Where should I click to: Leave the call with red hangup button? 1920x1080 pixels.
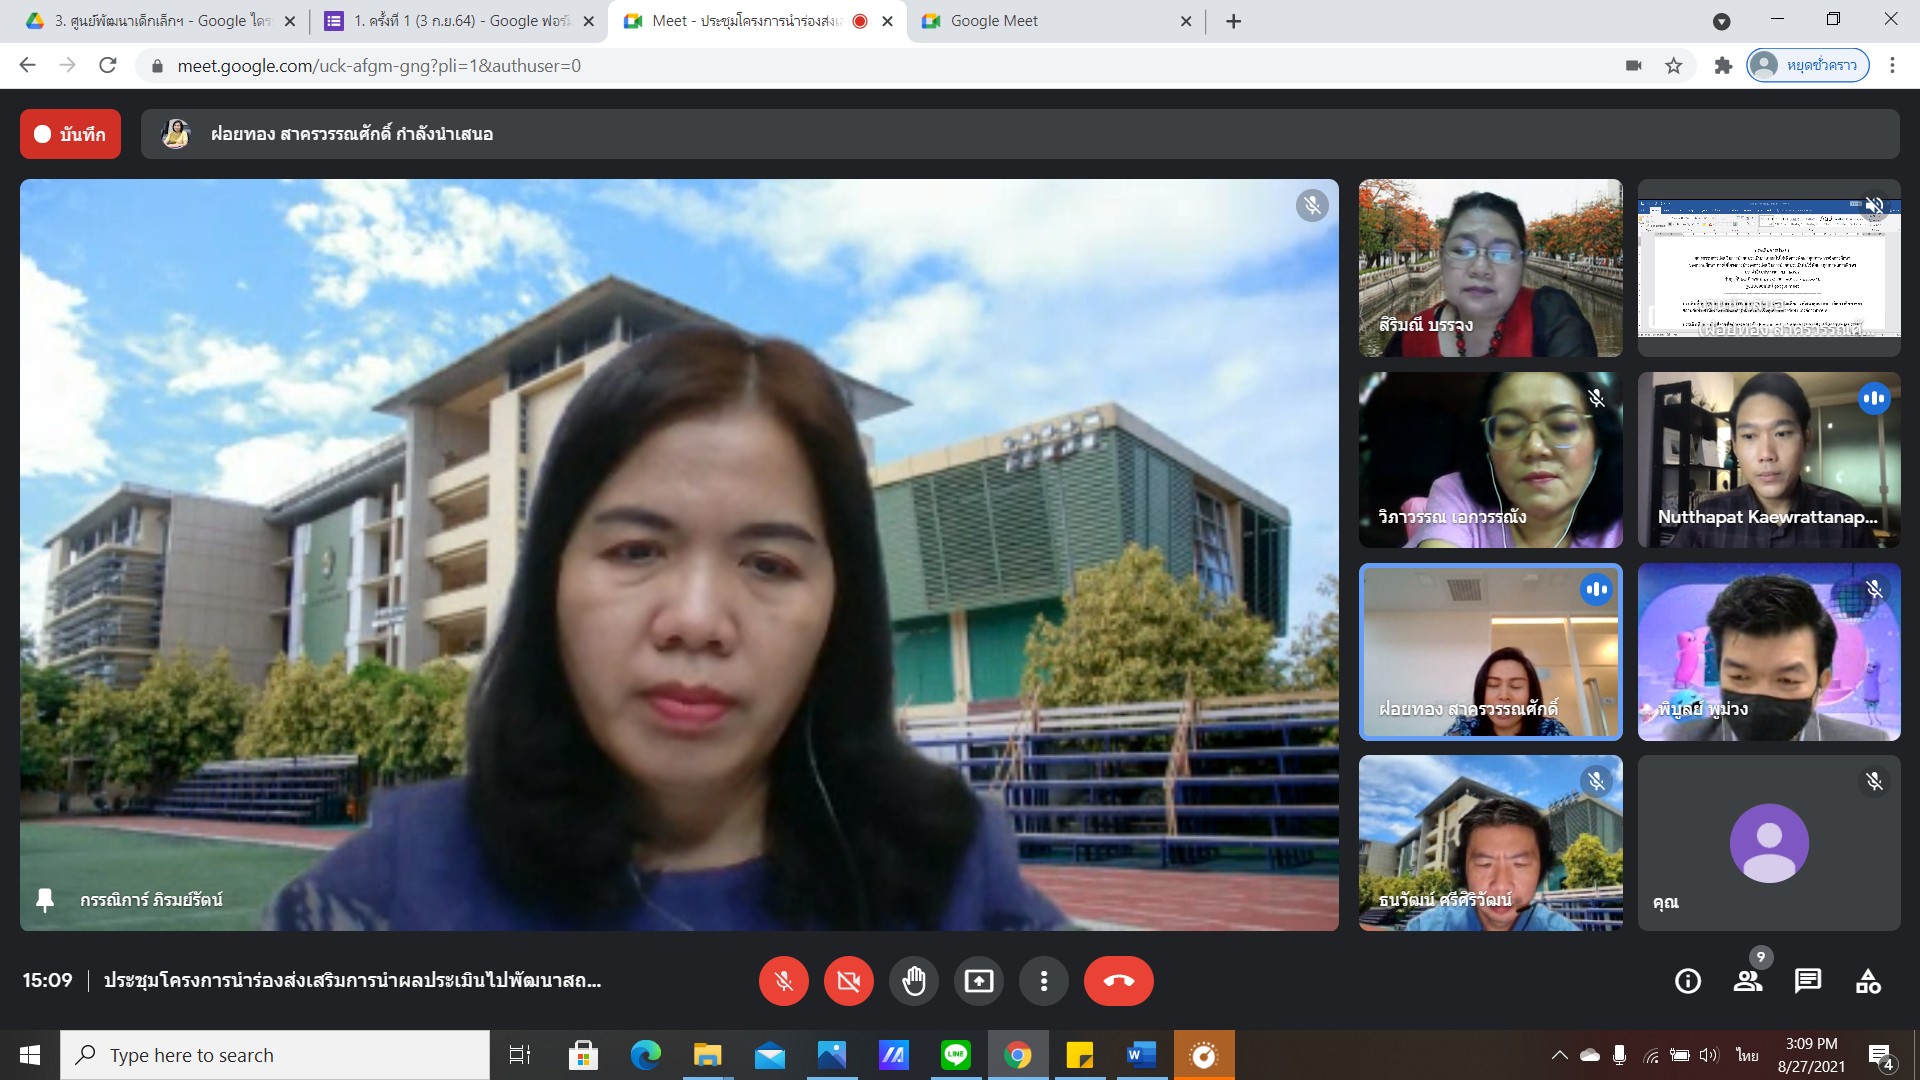[x=1118, y=981]
